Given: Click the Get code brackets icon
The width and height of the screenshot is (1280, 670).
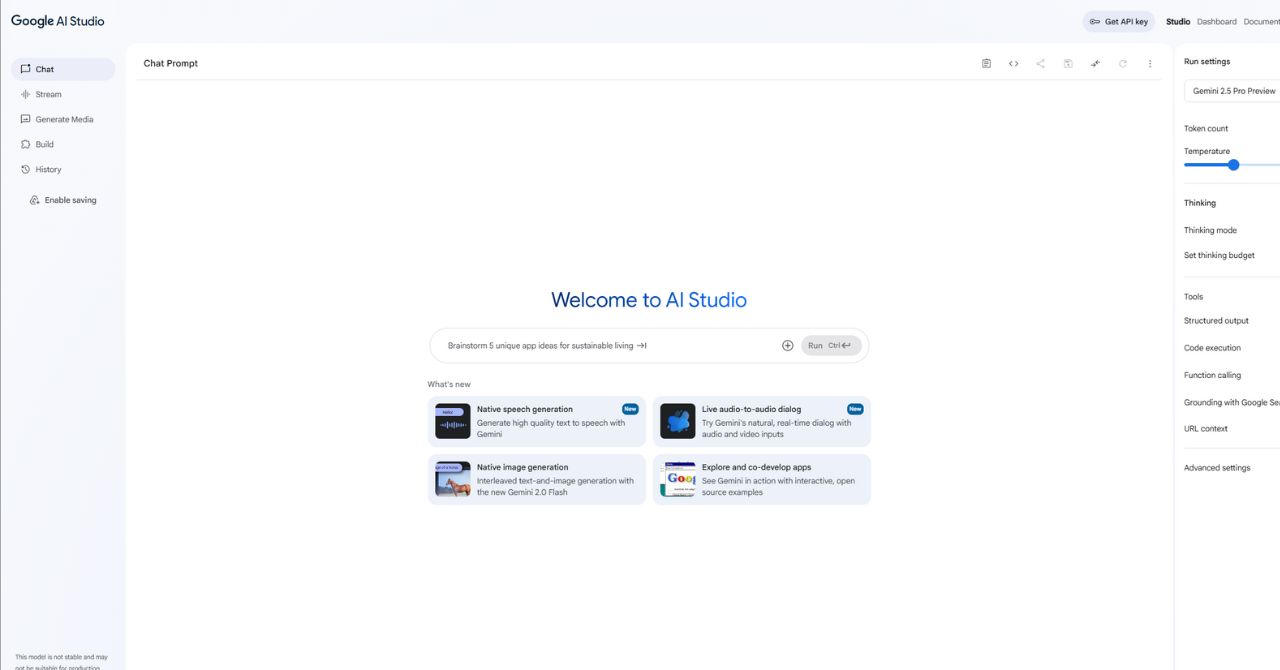Looking at the screenshot, I should pos(1013,64).
